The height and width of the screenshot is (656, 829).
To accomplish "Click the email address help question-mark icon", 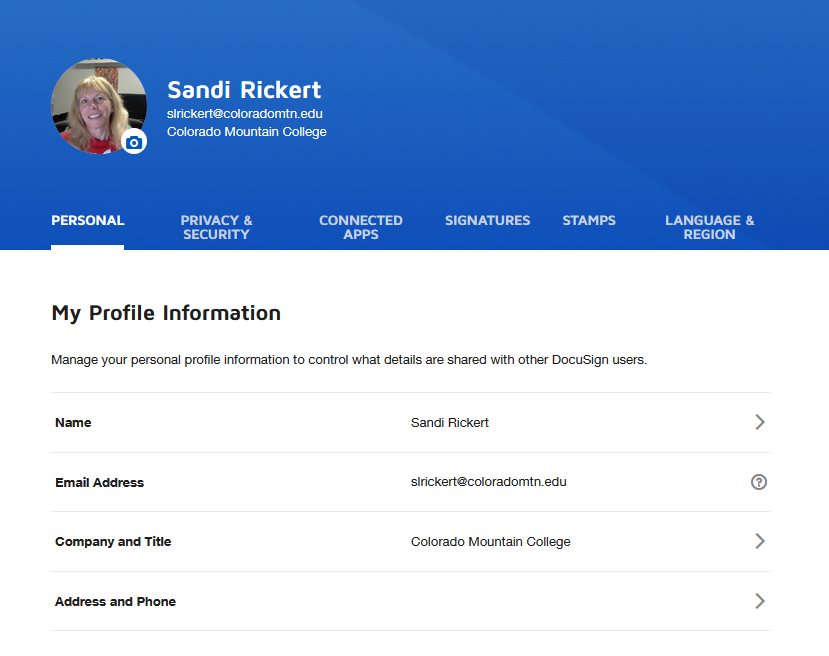I will pyautogui.click(x=759, y=482).
